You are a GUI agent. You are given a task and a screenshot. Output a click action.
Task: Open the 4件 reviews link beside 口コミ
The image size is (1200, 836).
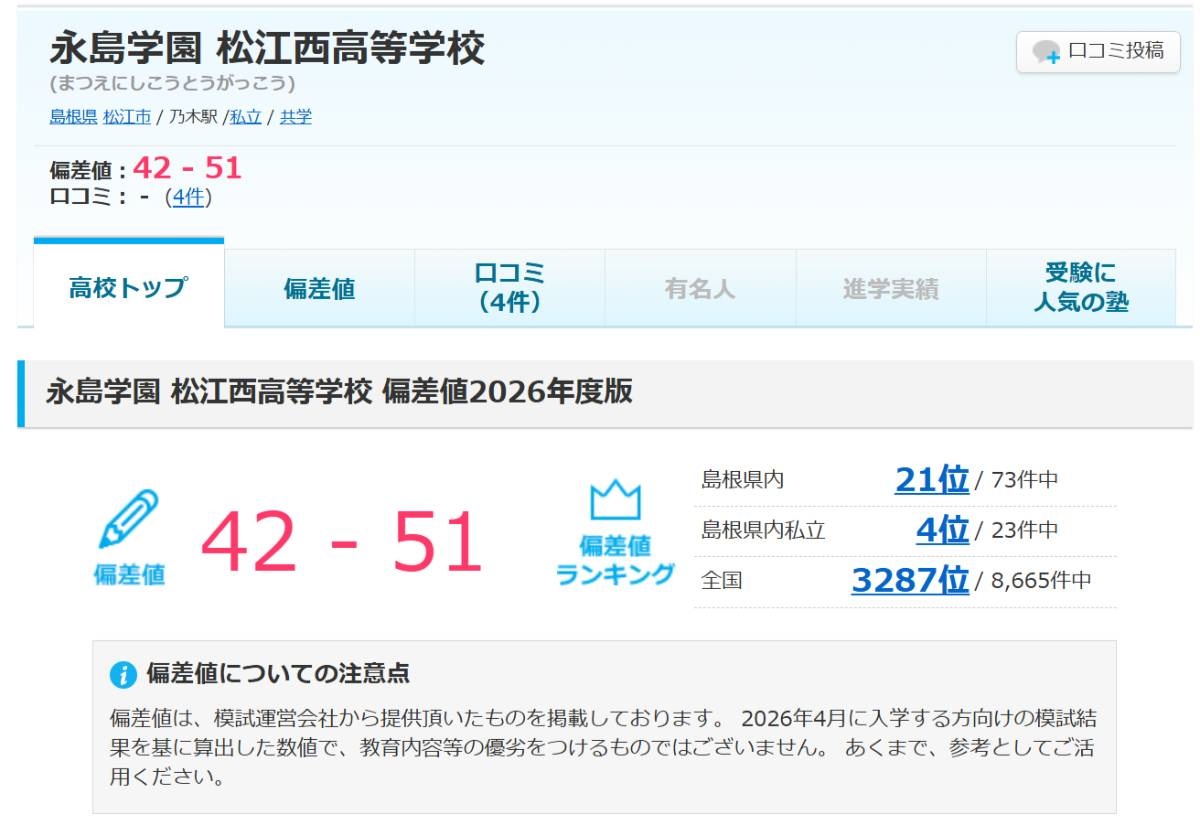point(187,197)
